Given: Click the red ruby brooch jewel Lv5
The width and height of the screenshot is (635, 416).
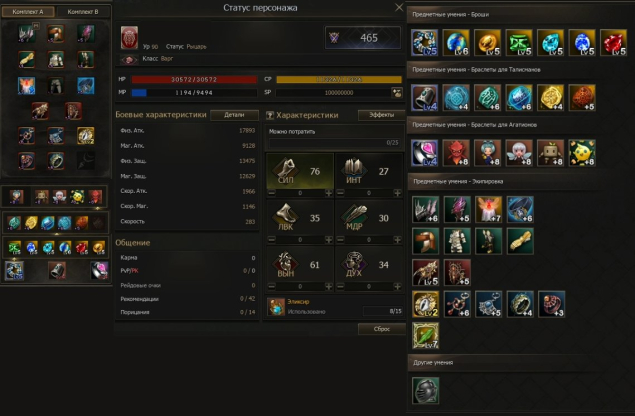Looking at the screenshot, I should (613, 42).
